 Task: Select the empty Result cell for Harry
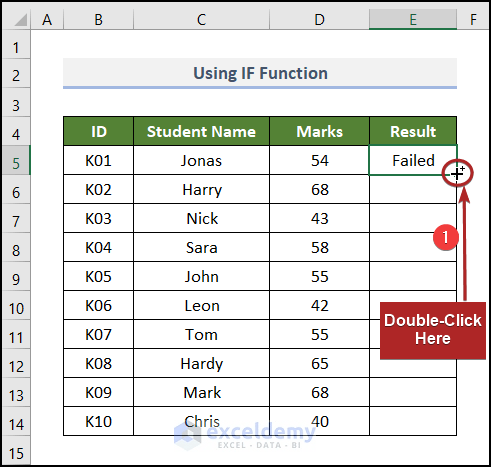pos(413,189)
